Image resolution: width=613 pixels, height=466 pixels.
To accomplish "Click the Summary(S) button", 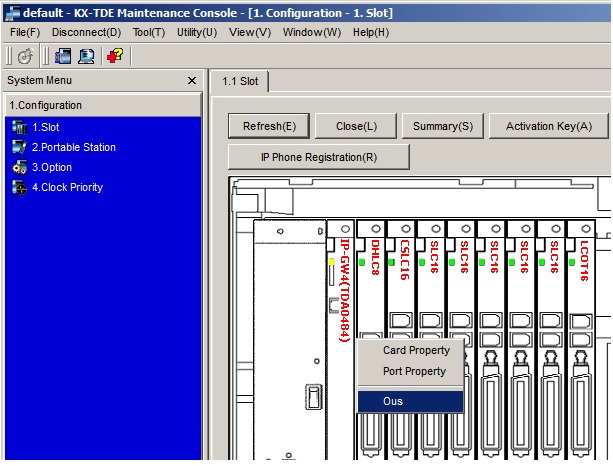I will coord(443,126).
